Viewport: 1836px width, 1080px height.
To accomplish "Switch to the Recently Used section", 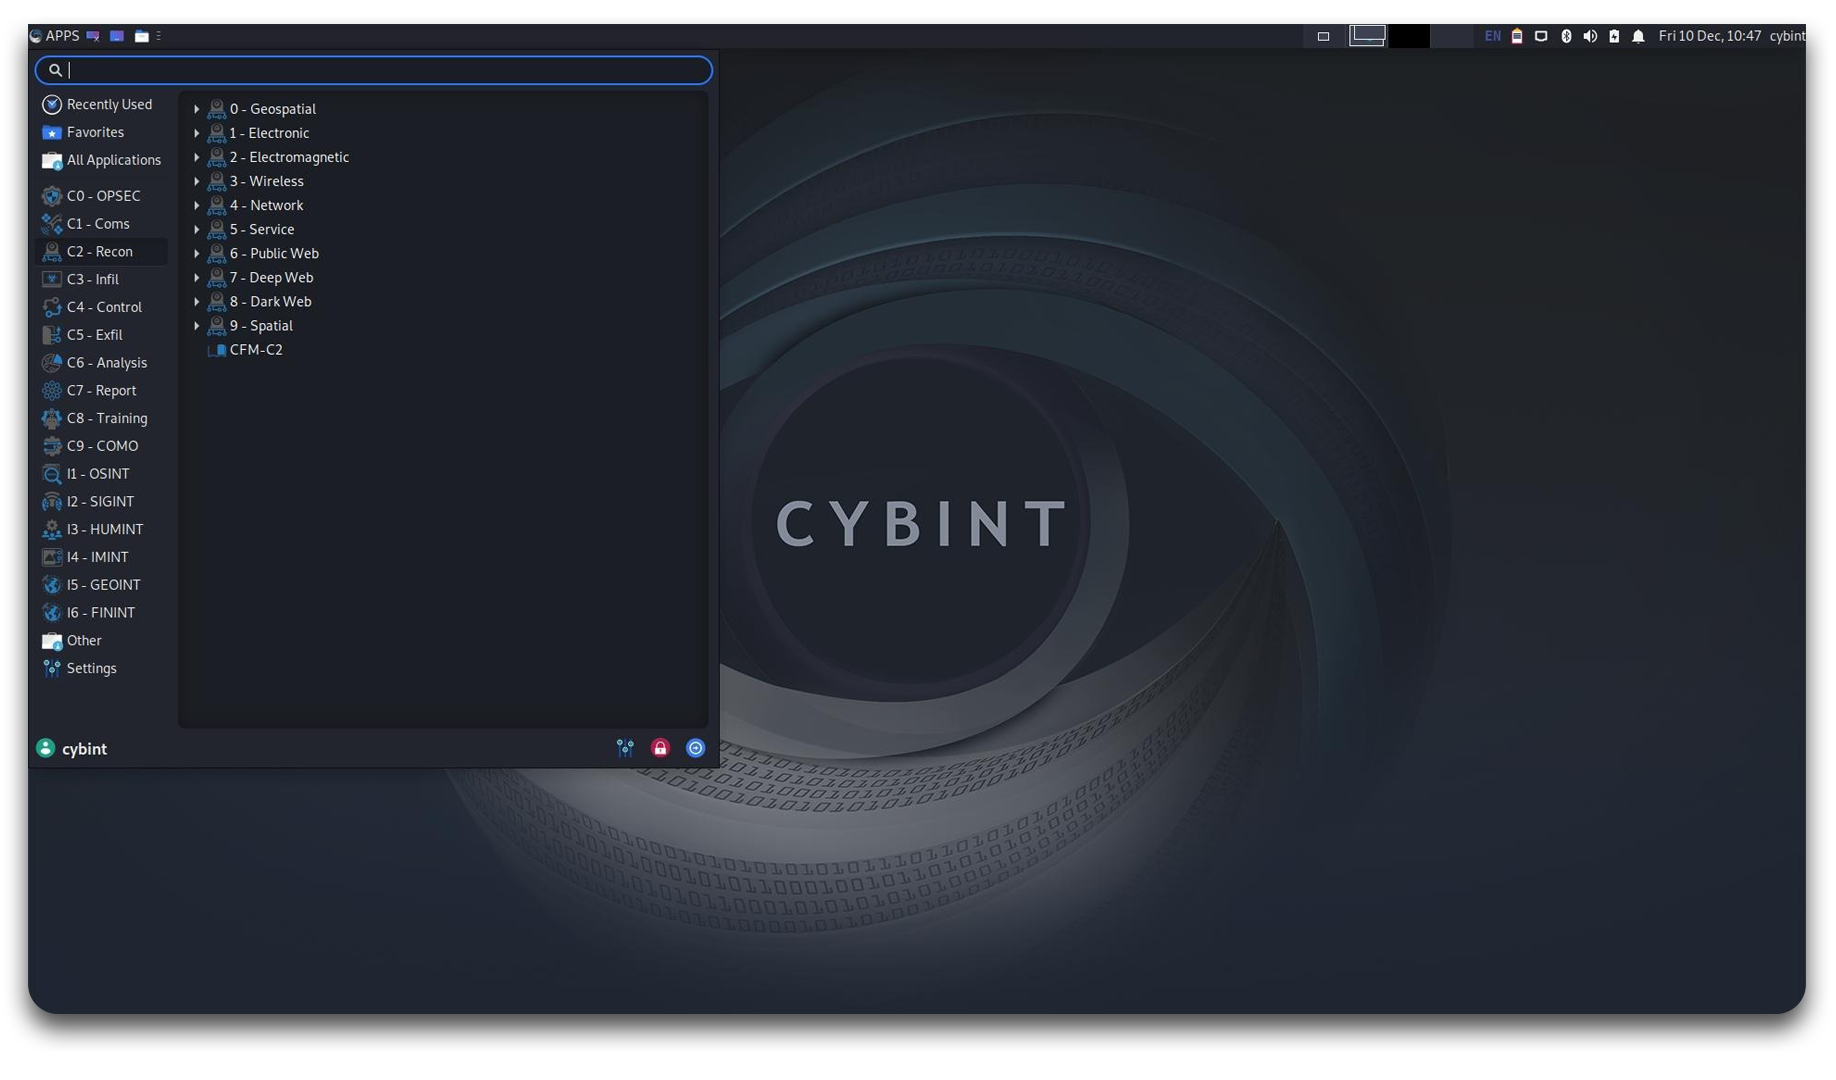I will click(108, 104).
